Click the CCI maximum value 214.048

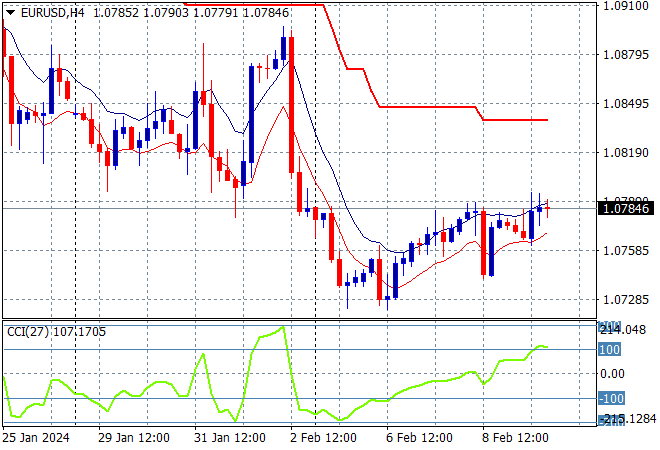(623, 330)
